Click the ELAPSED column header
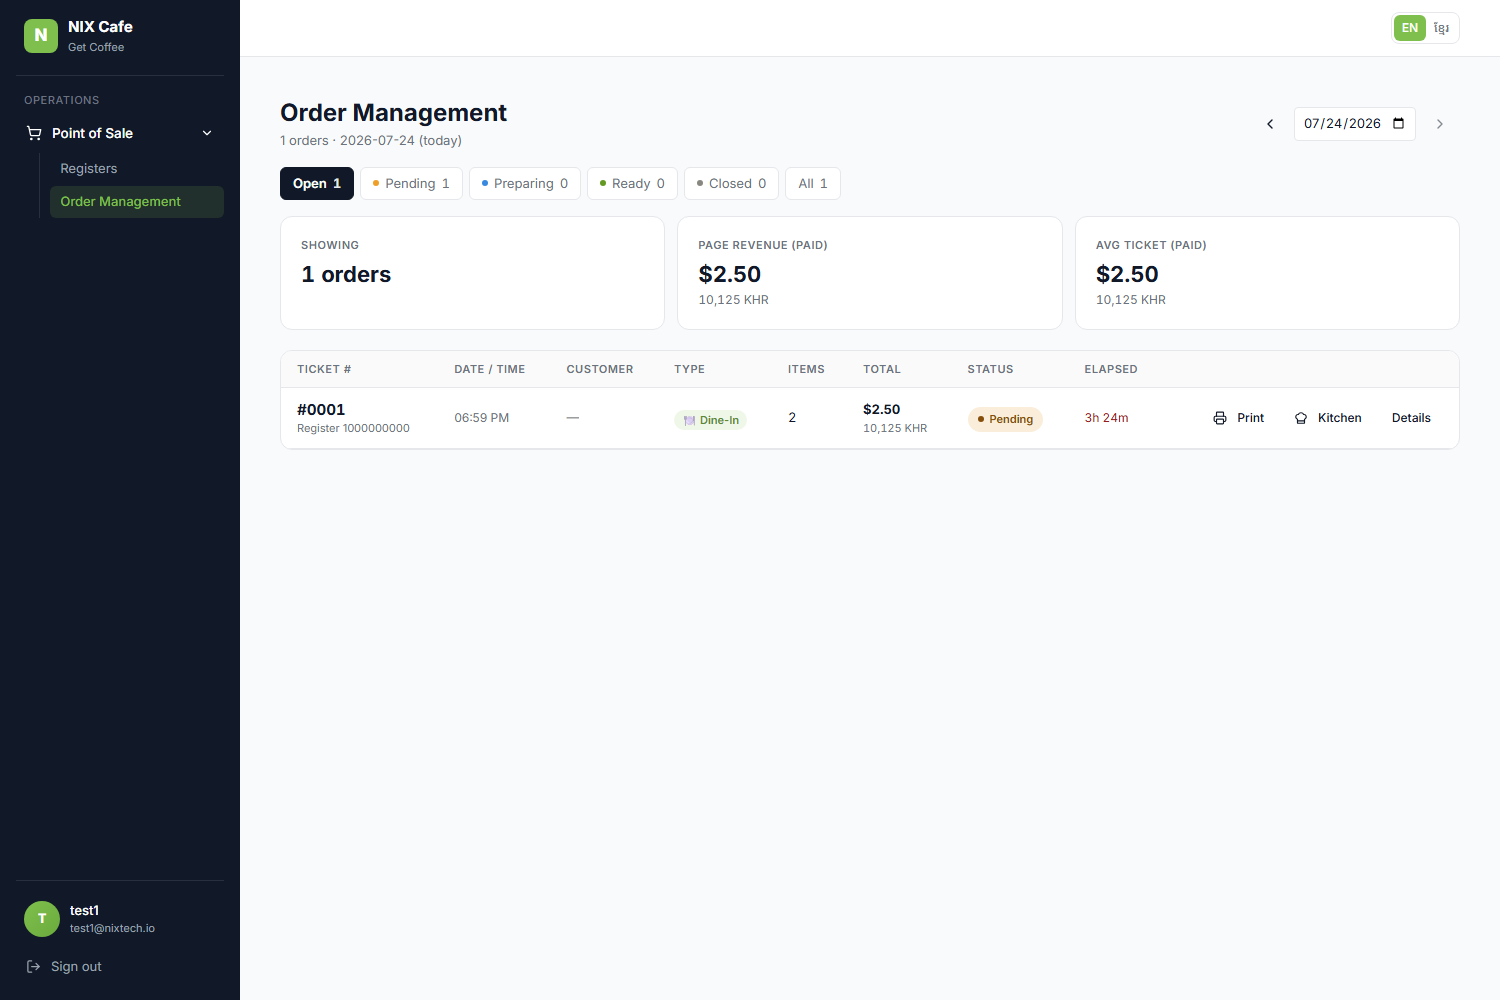 coord(1111,369)
